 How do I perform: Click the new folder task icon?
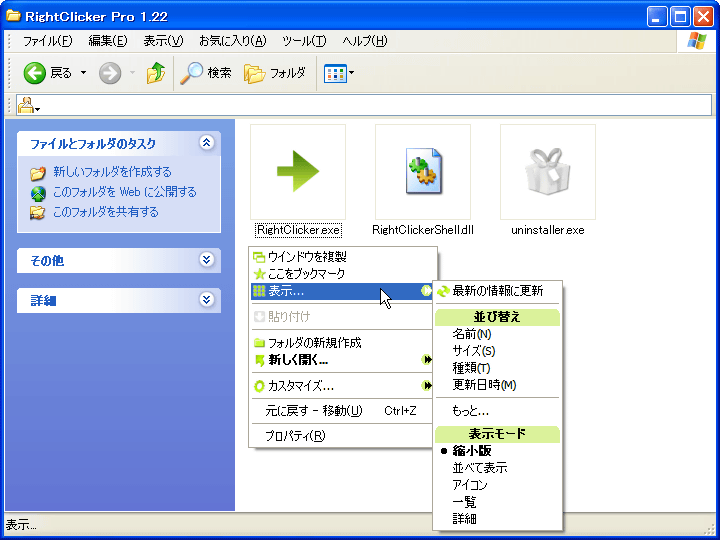coord(38,173)
